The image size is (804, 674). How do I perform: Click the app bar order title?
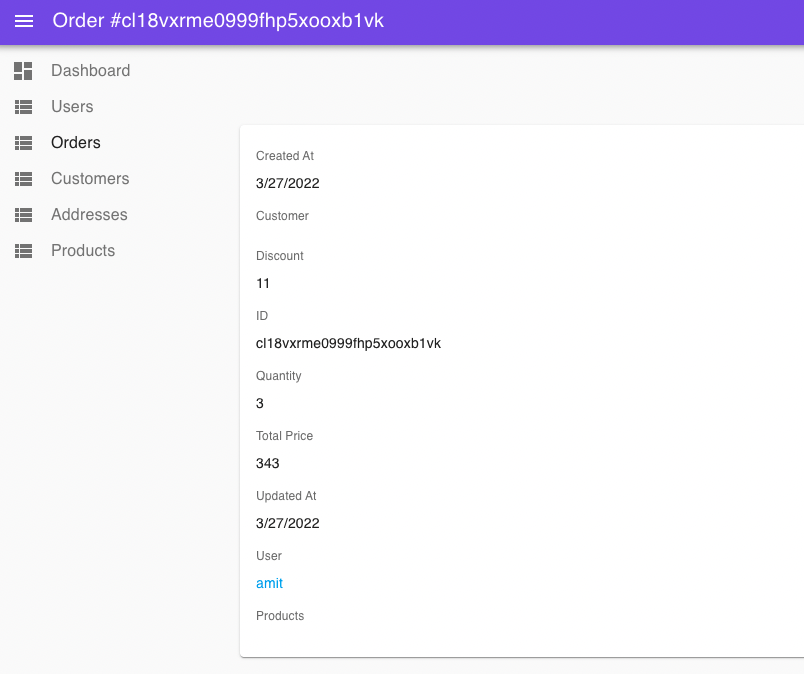click(219, 20)
